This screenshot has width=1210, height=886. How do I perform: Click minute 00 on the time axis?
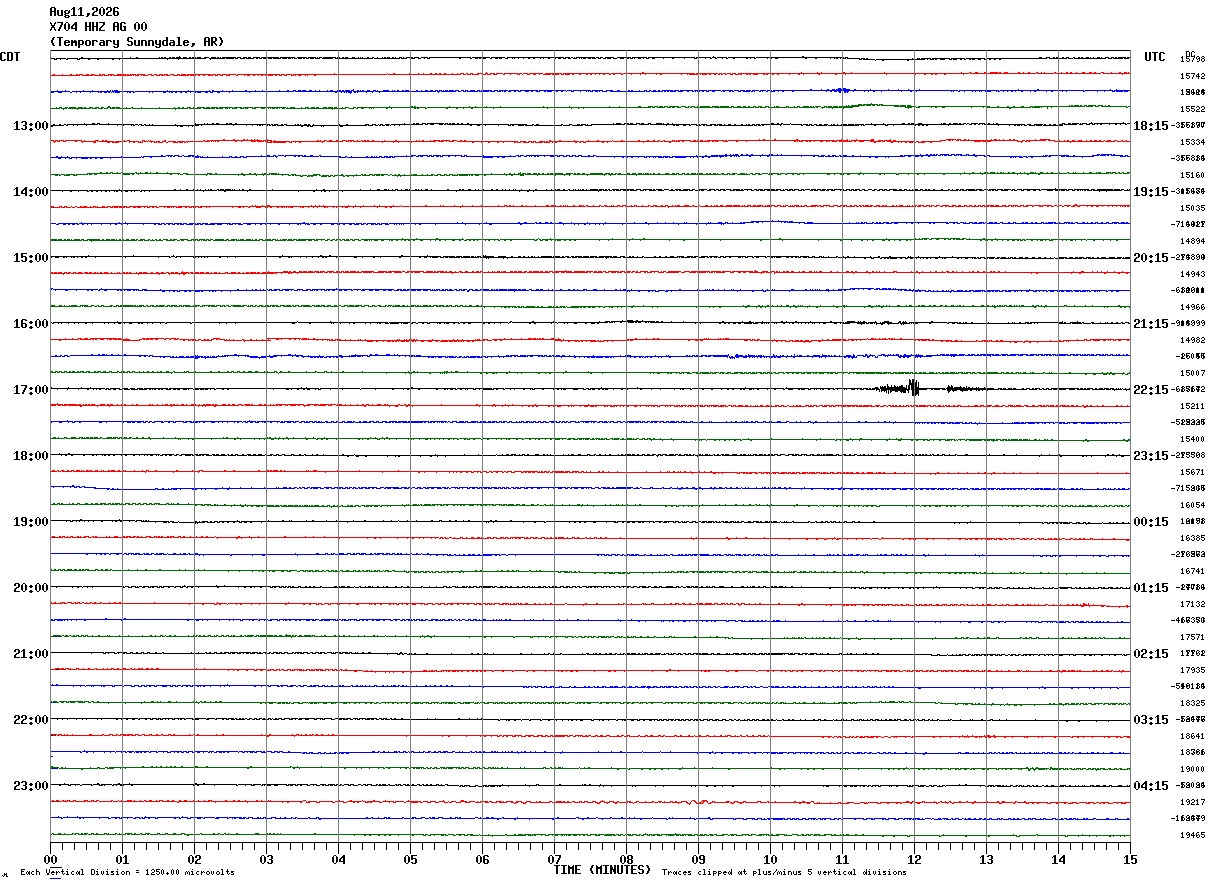click(50, 860)
